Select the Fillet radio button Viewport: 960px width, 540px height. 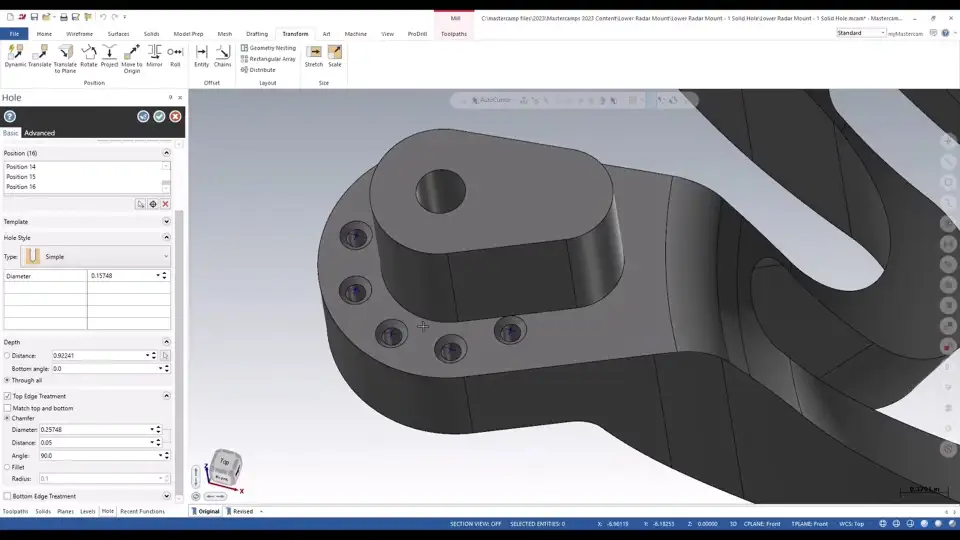click(x=7, y=467)
